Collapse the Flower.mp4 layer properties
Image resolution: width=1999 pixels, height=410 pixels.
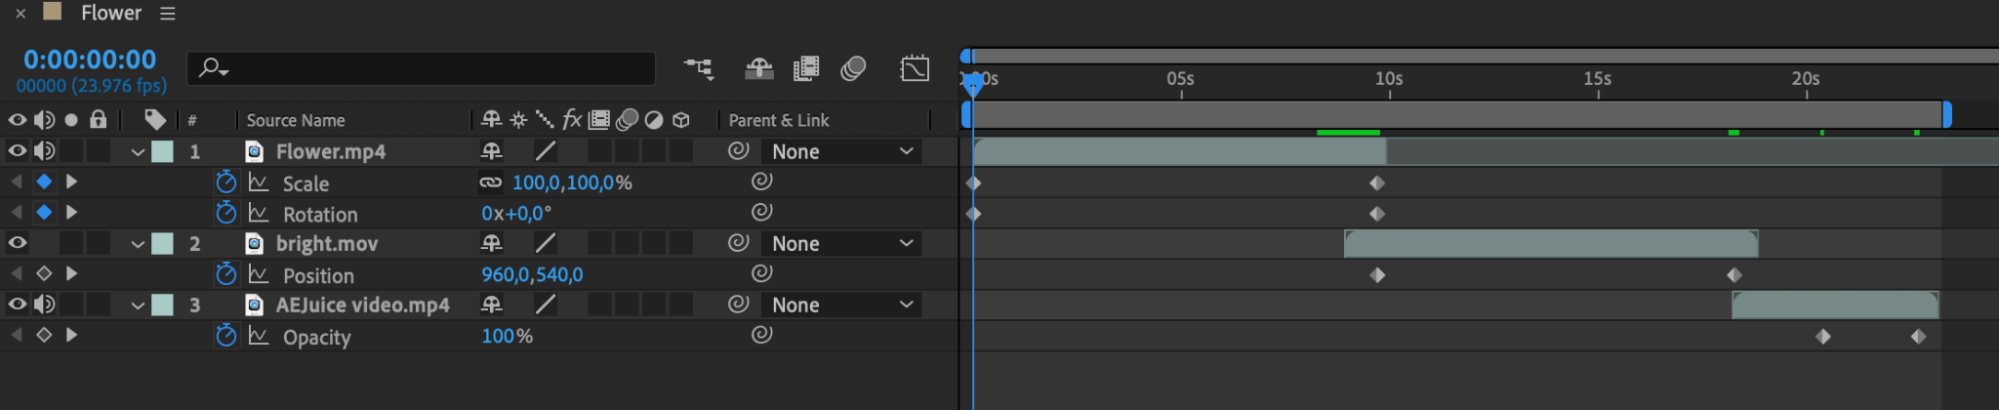pos(138,152)
